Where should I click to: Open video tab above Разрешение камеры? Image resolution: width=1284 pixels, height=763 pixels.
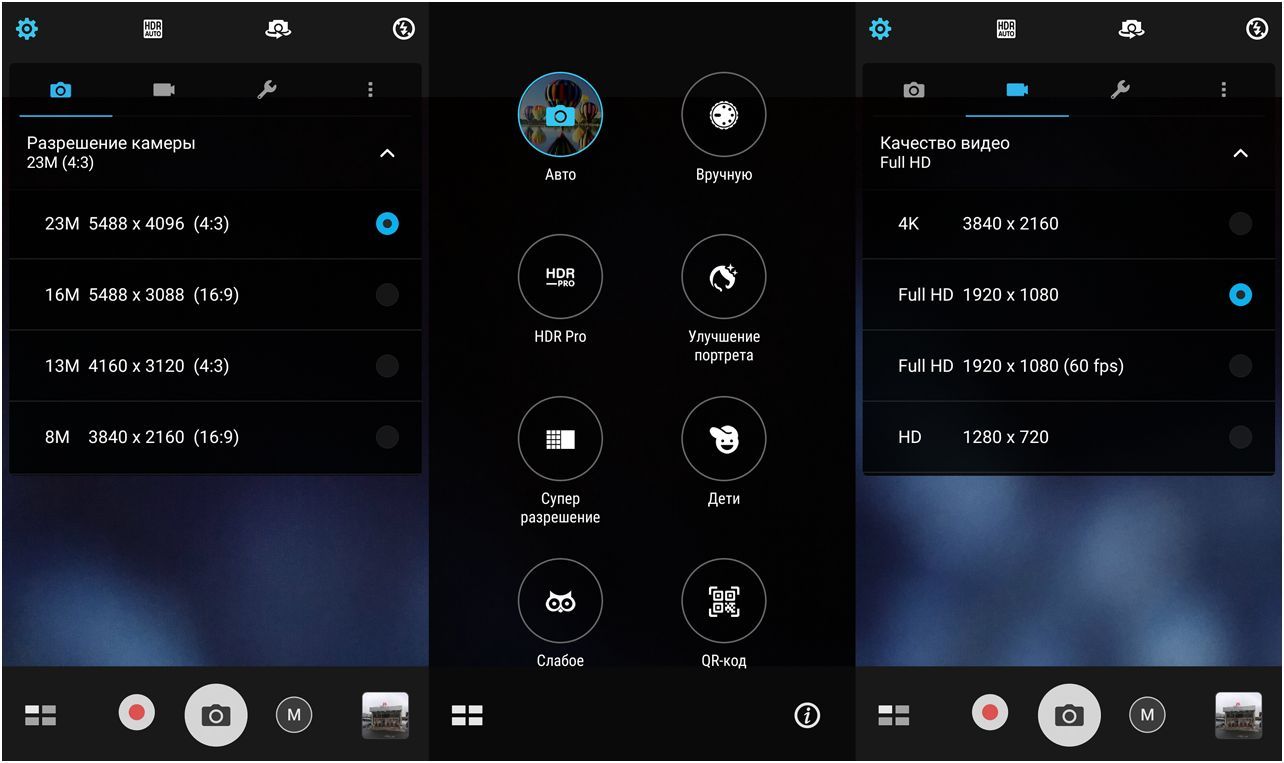point(164,90)
